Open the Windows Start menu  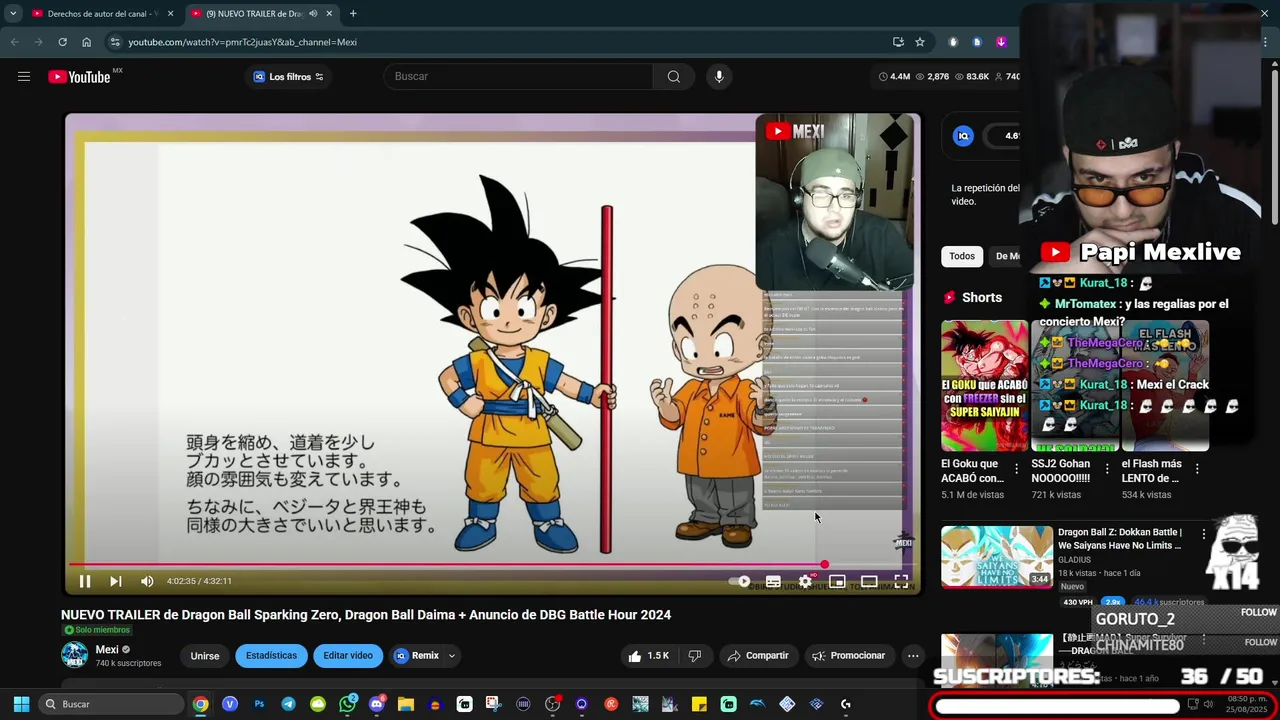(x=21, y=704)
